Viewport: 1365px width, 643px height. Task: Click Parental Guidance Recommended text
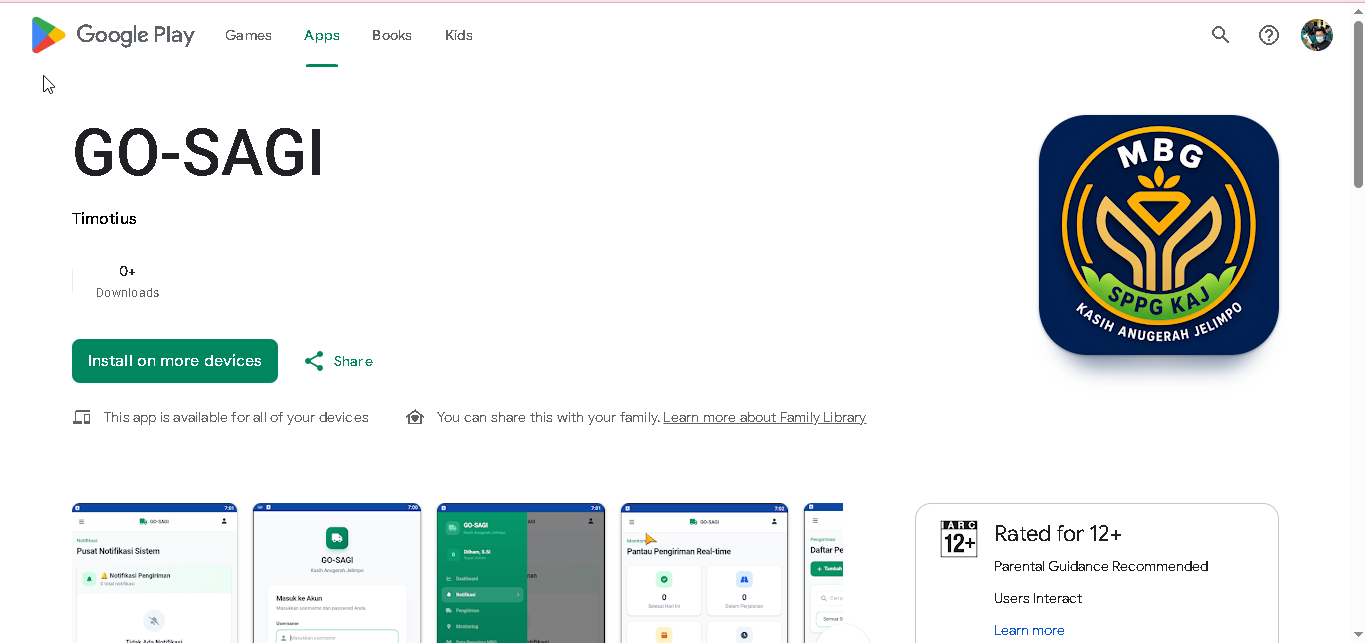point(1101,566)
